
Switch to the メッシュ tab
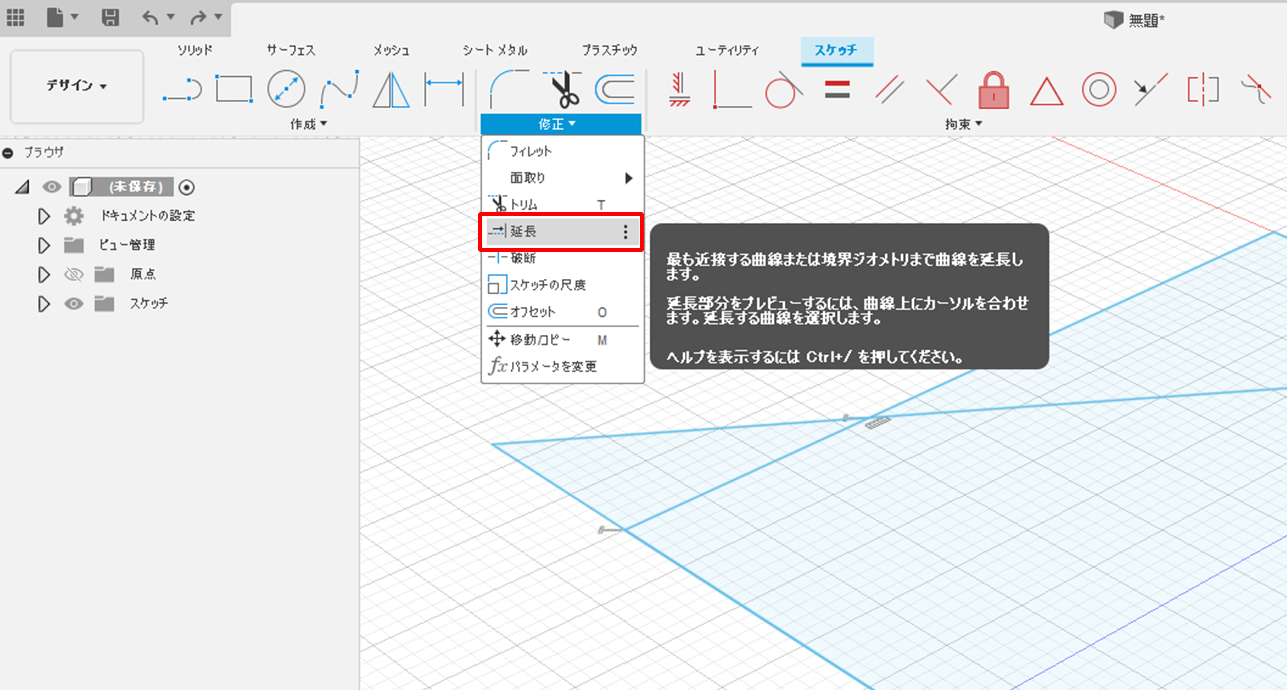(390, 50)
